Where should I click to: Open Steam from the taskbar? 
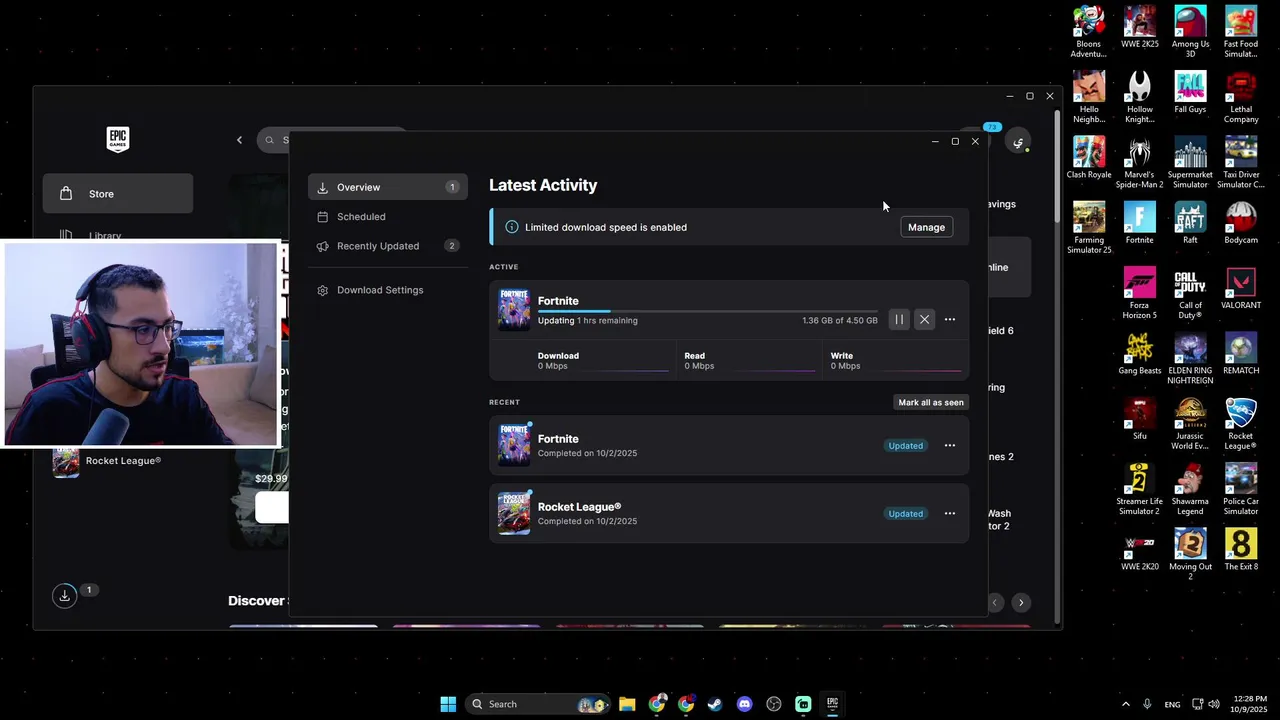pyautogui.click(x=715, y=704)
